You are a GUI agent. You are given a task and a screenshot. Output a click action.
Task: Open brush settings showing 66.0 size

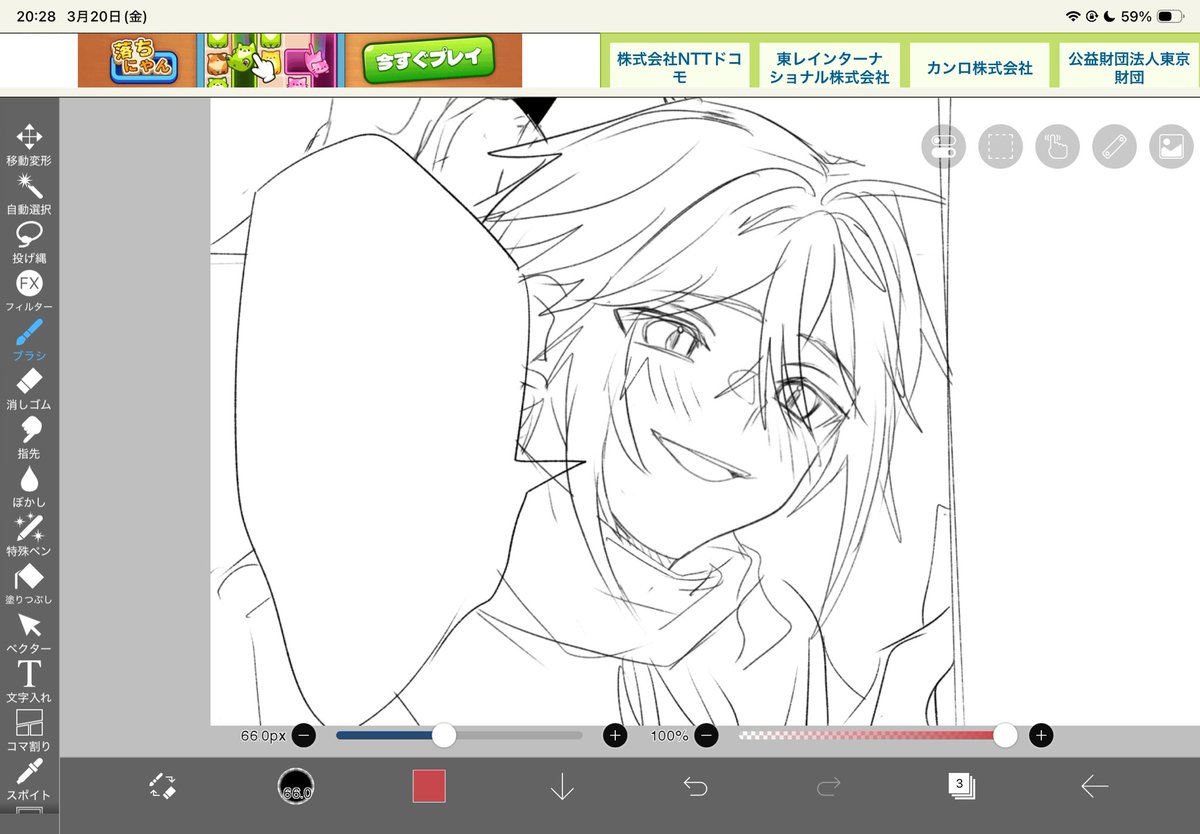[x=296, y=786]
